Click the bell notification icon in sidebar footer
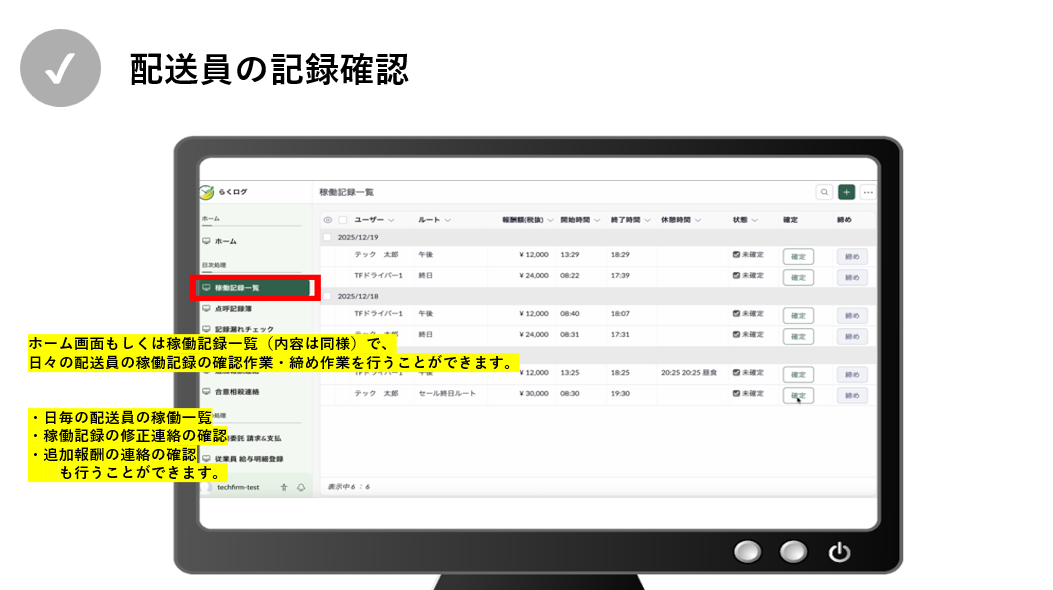Viewport: 1053px width, 590px height. (x=301, y=487)
